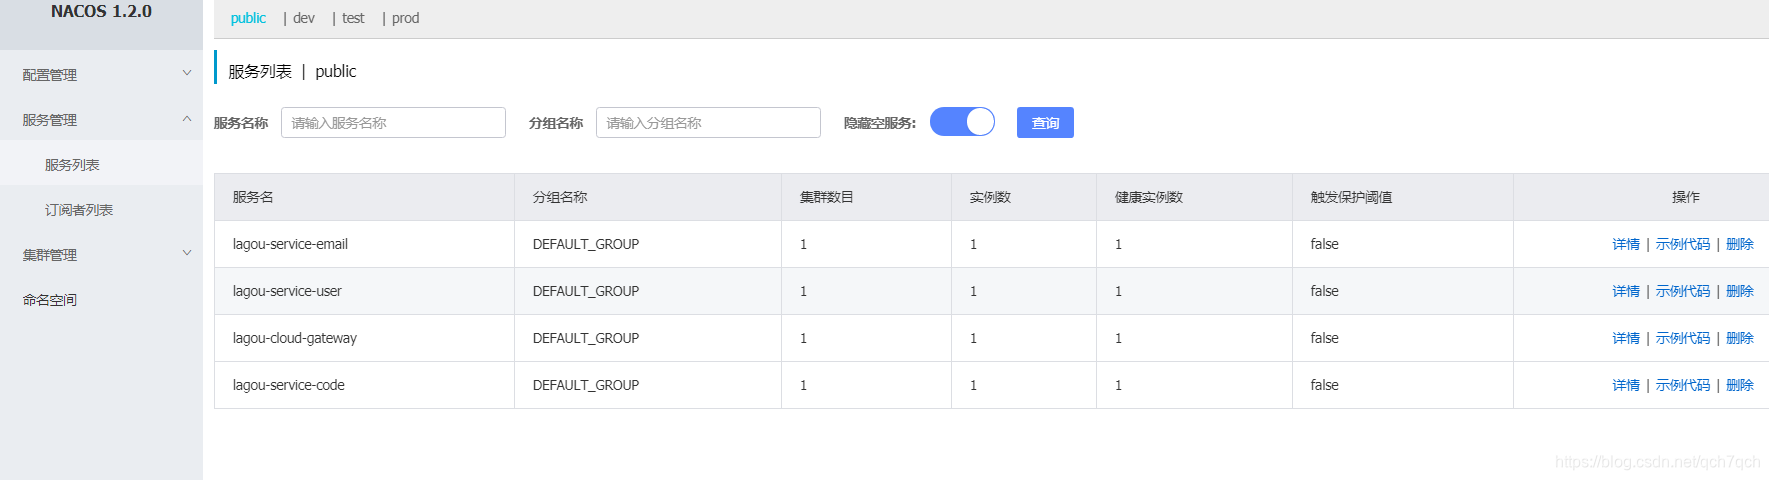The image size is (1769, 480).
Task: Select the lagou-service-code service name
Action: pyautogui.click(x=288, y=385)
